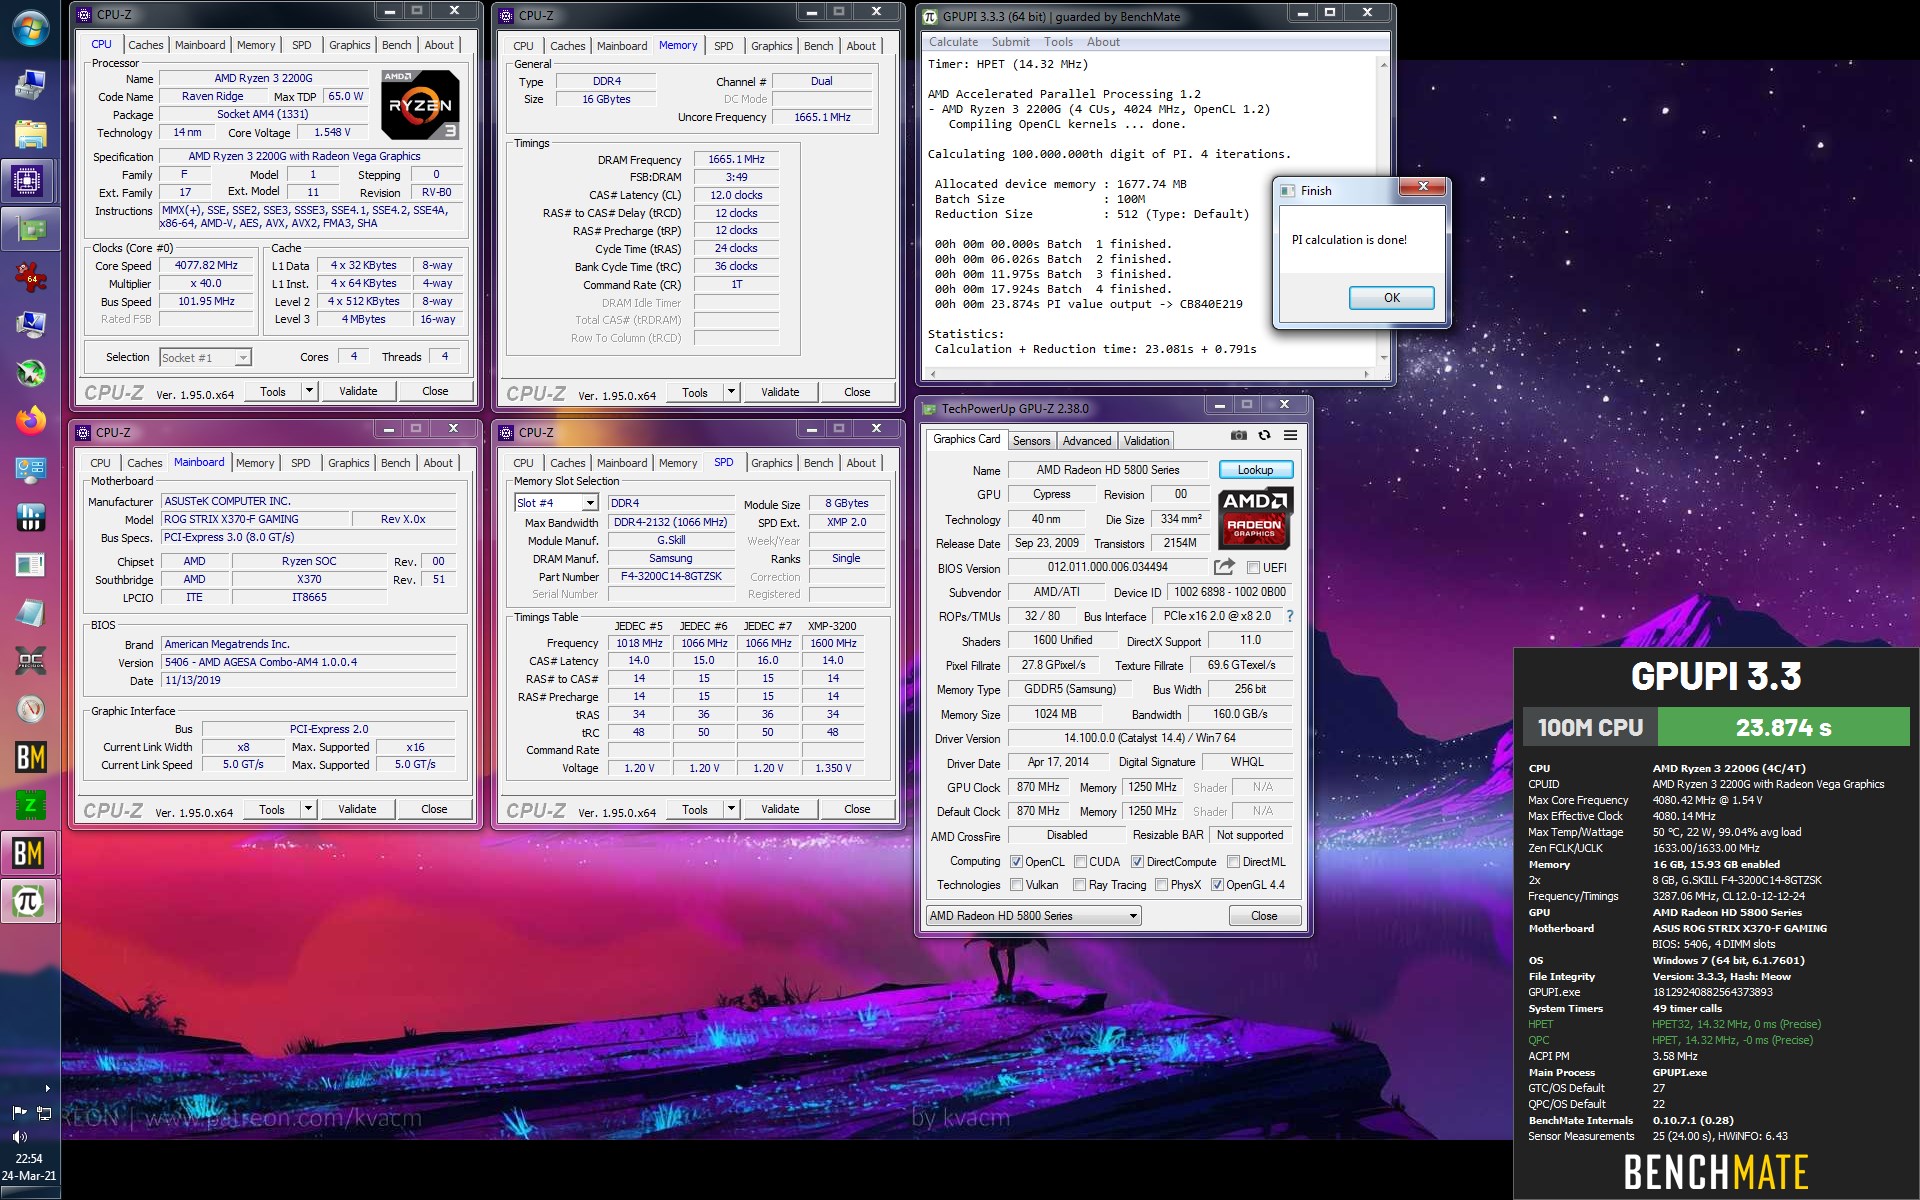Click the Lookup button in GPU-Z
This screenshot has height=1200, width=1920.
coord(1255,470)
